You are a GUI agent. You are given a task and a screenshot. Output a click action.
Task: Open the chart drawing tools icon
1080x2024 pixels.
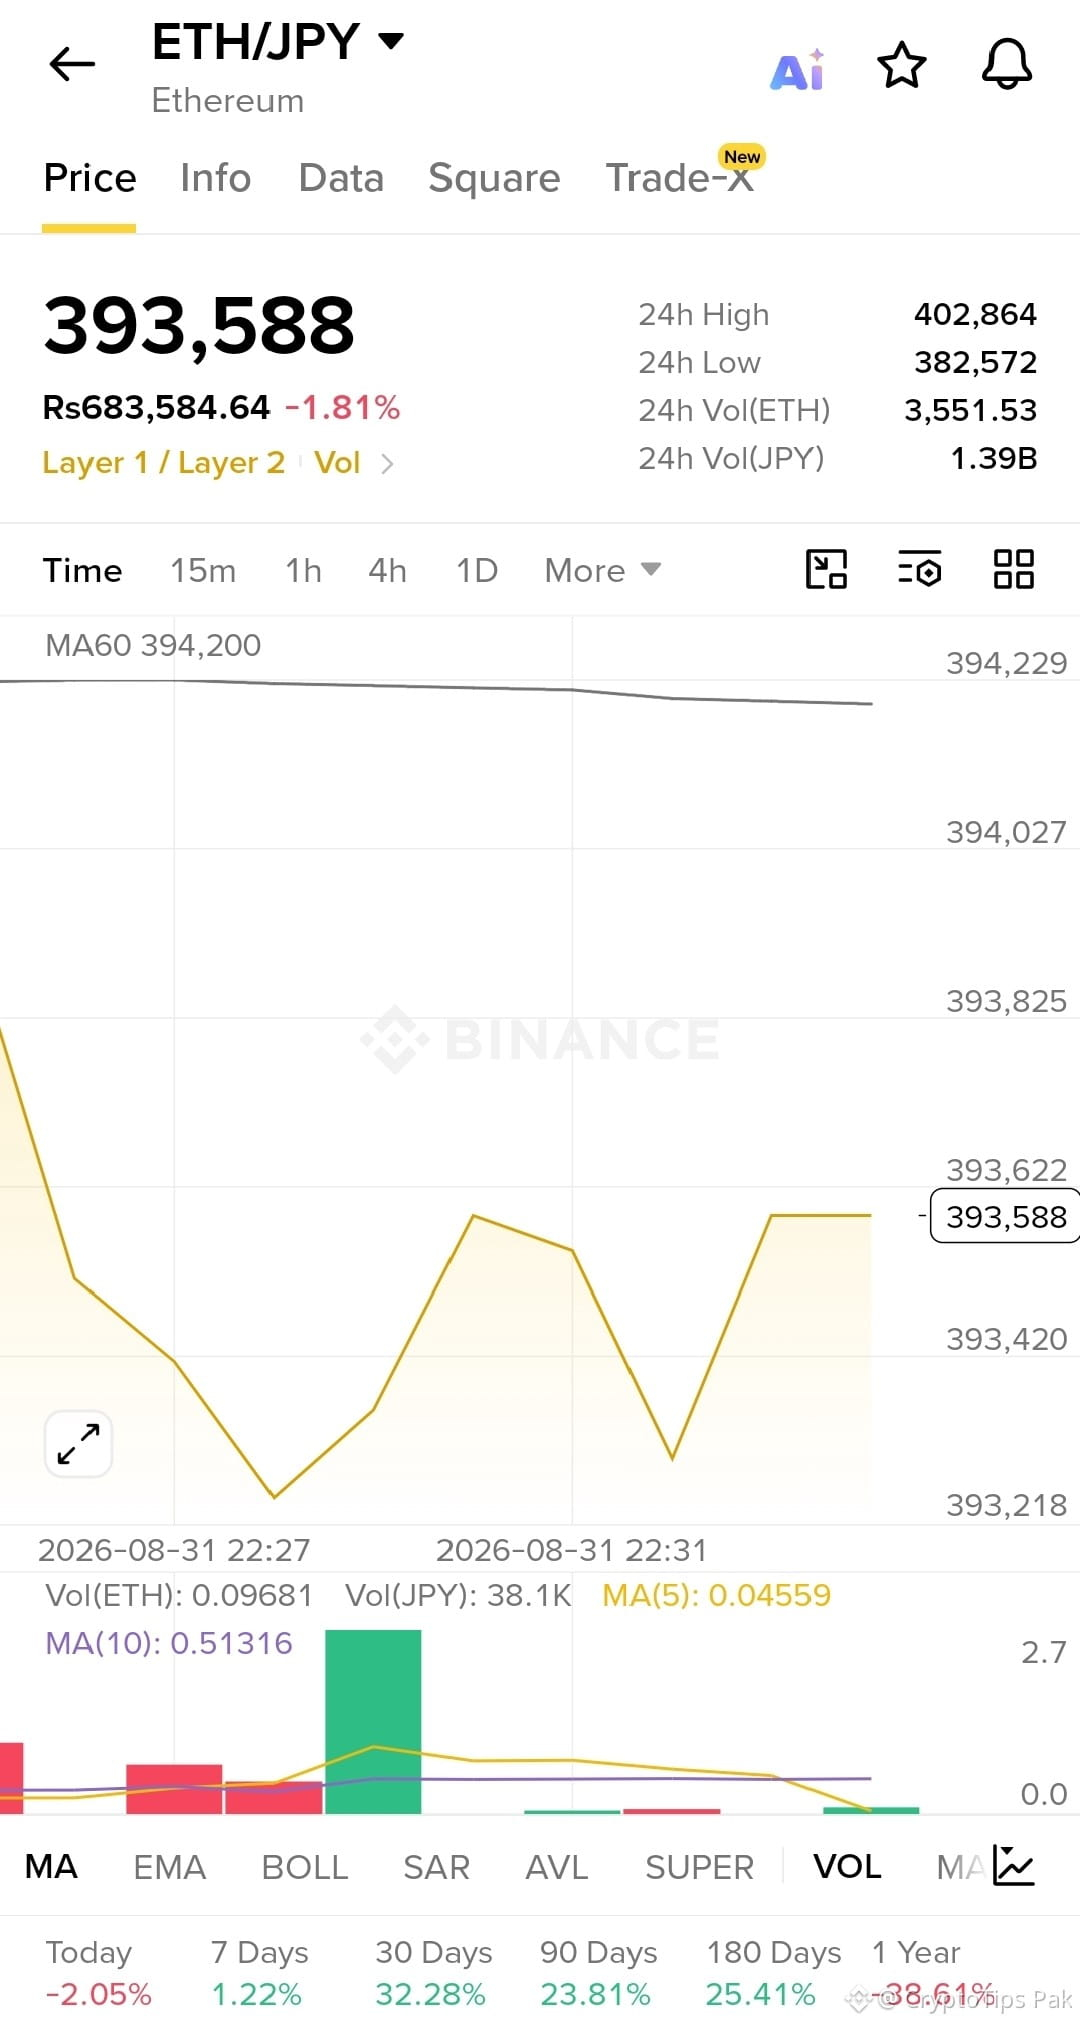[826, 570]
